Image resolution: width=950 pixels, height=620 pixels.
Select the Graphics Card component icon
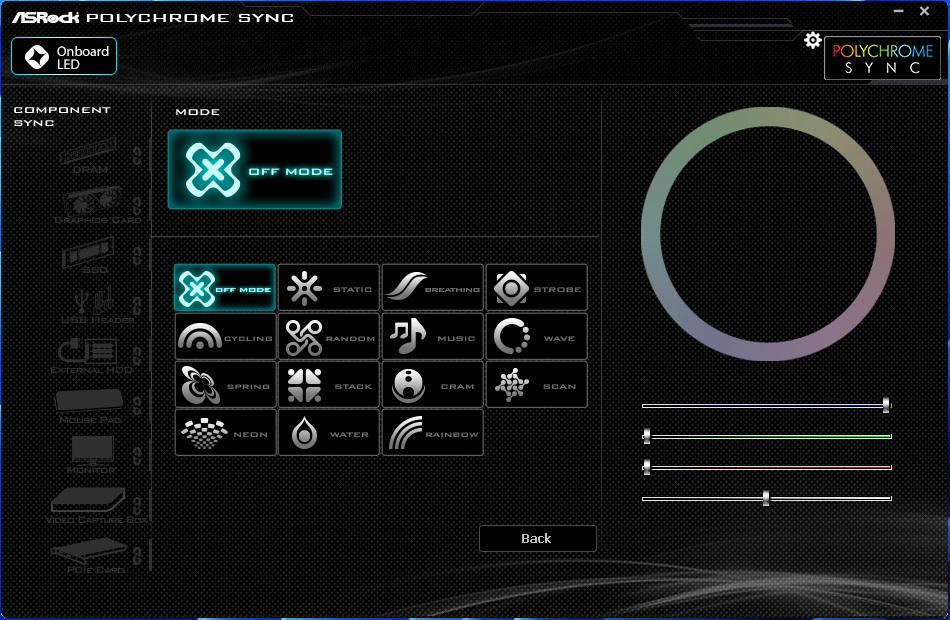[95, 206]
